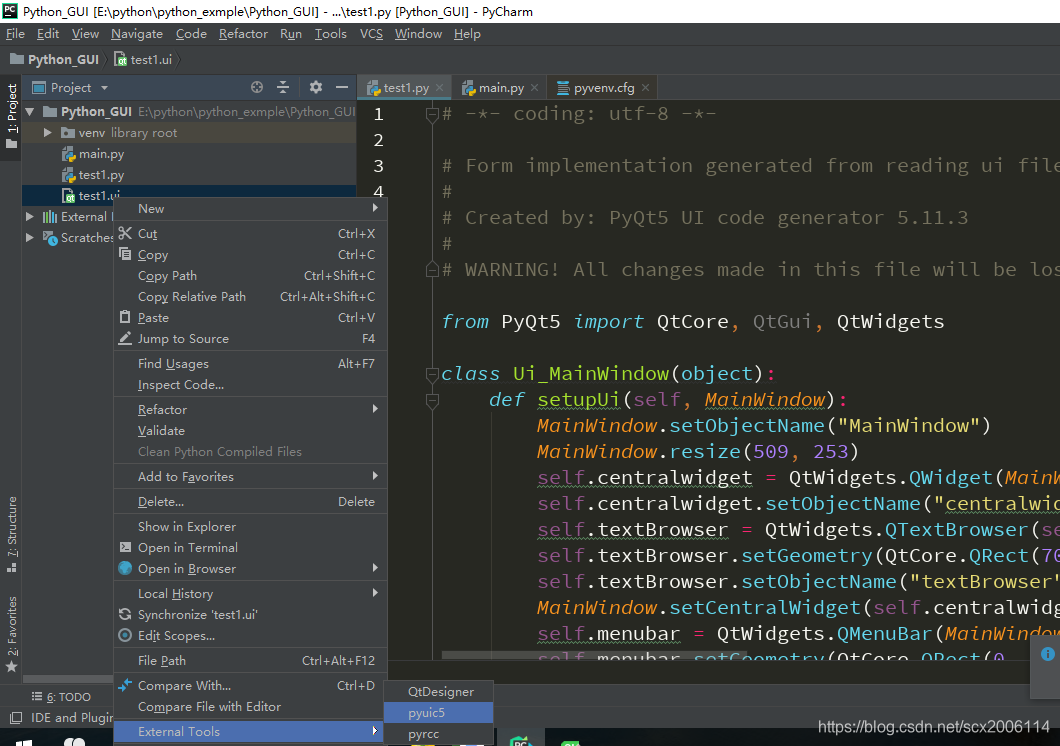This screenshot has width=1060, height=746.
Task: Open the Navigate menu
Action: tap(137, 34)
